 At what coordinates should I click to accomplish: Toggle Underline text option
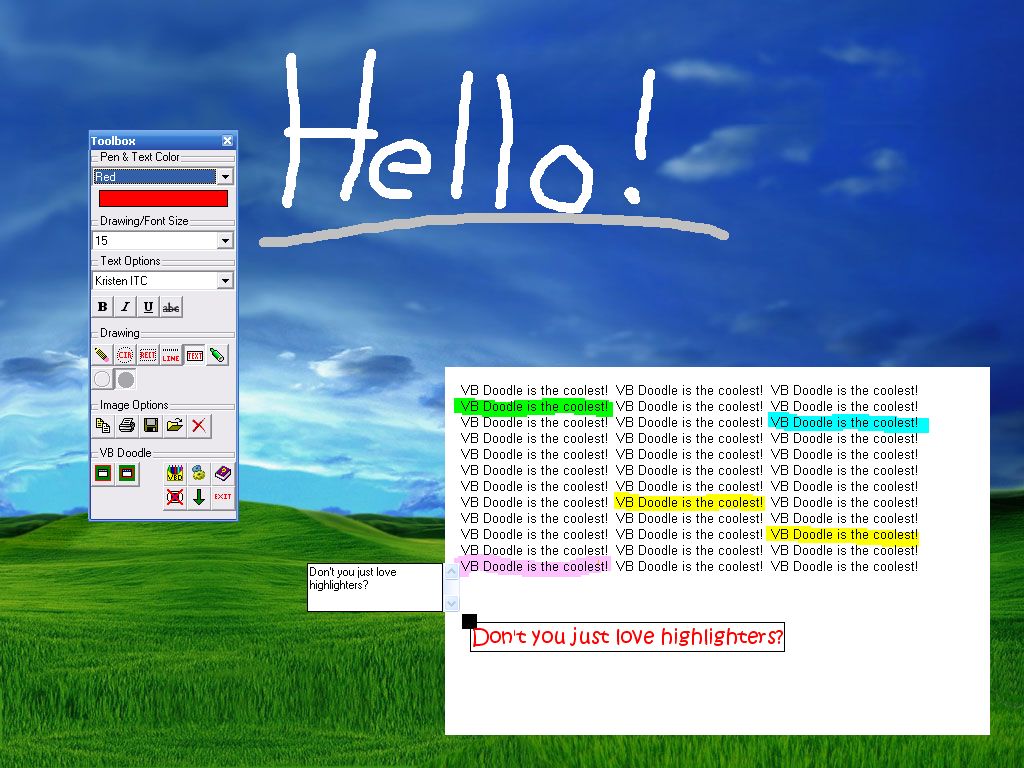(x=148, y=307)
